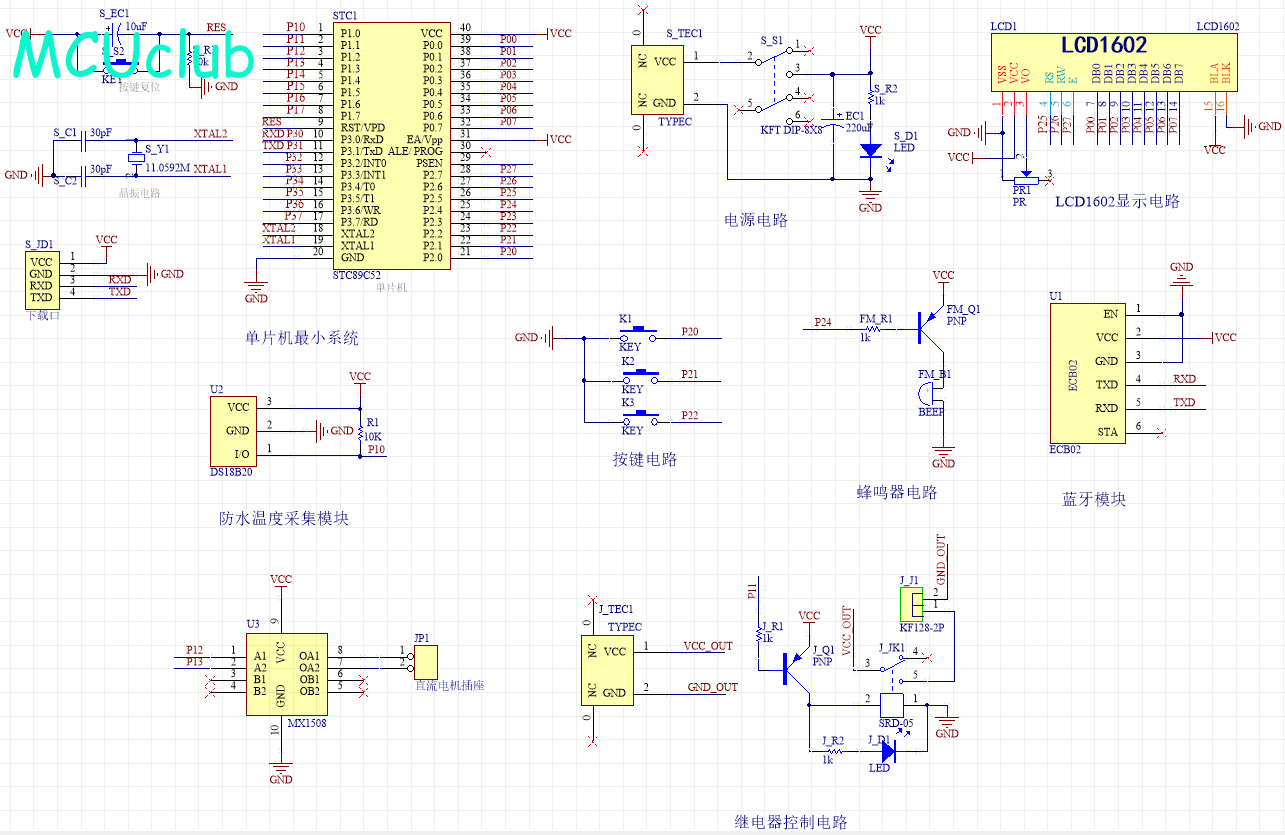1285x835 pixels.
Task: Select the KF128-2P green terminal connector
Action: 911,605
